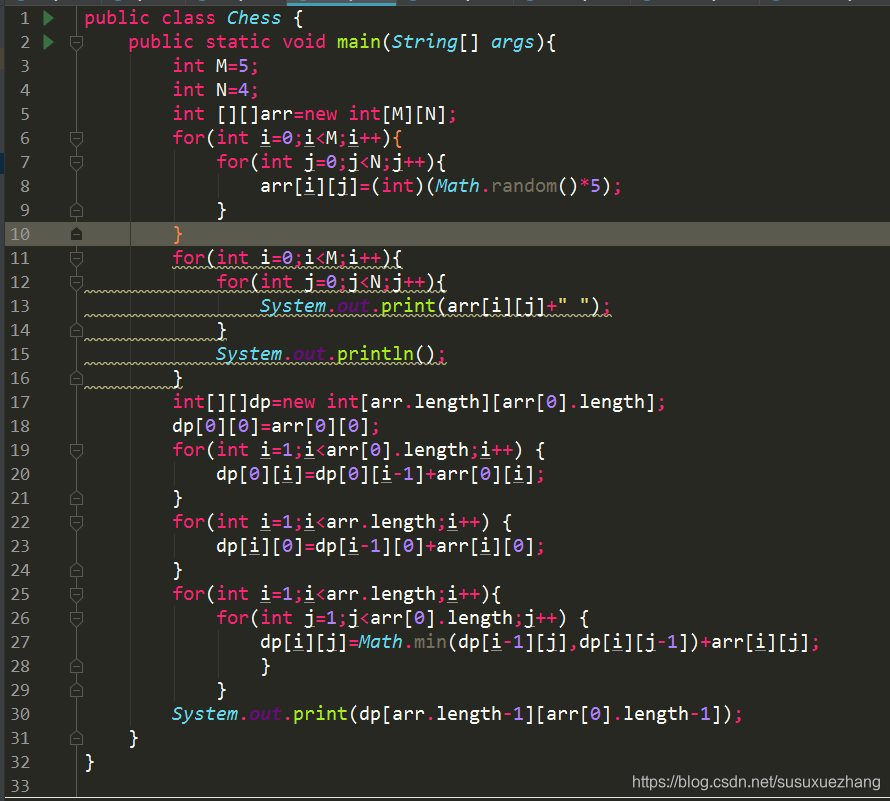Image resolution: width=890 pixels, height=801 pixels.
Task: Collapse the inner j loop fold on line 26
Action: pyautogui.click(x=76, y=618)
